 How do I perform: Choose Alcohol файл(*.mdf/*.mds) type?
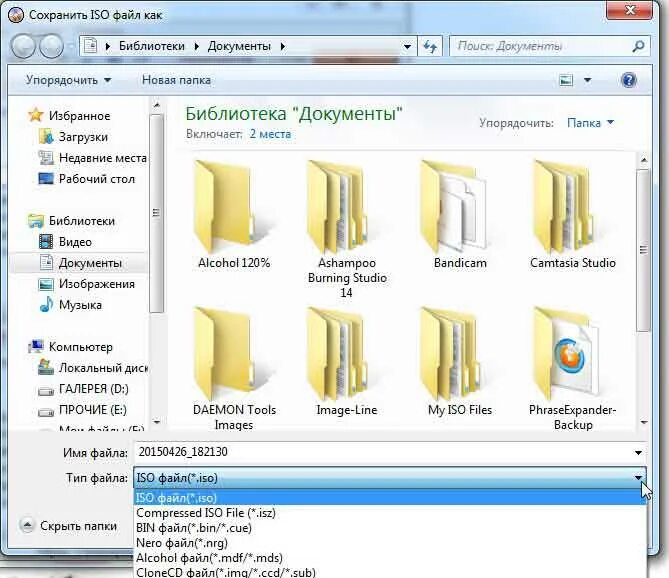(390, 558)
